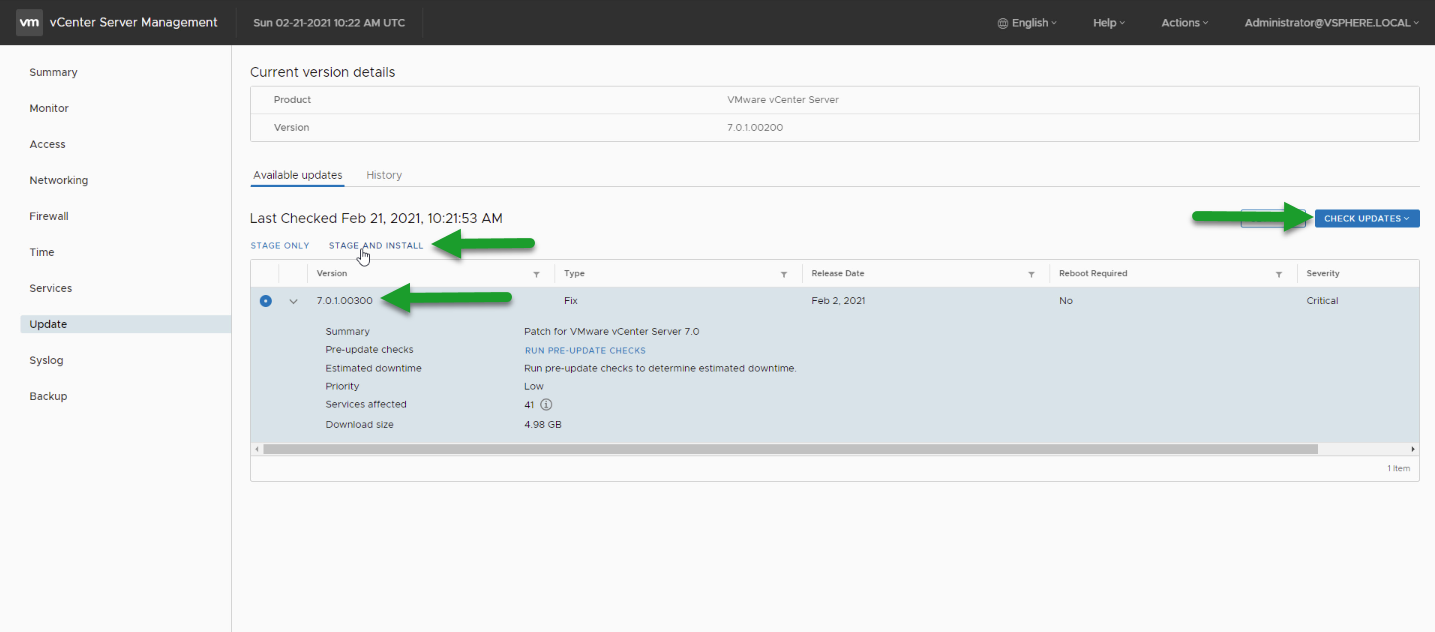Click the Reboot Required column header
This screenshot has width=1435, height=632.
[x=1093, y=274]
